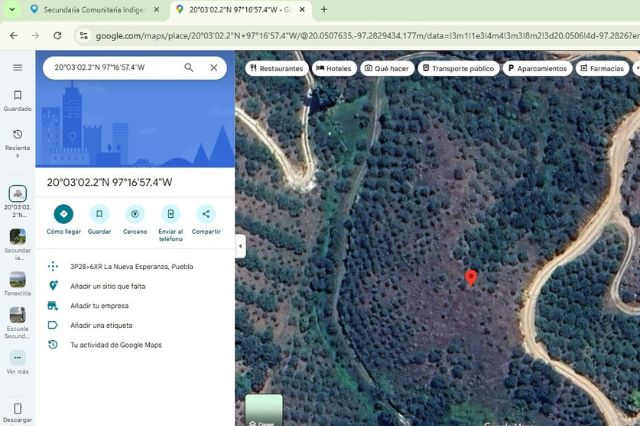Filter by Restaurantes chip
The height and width of the screenshot is (426, 640).
pyautogui.click(x=277, y=69)
